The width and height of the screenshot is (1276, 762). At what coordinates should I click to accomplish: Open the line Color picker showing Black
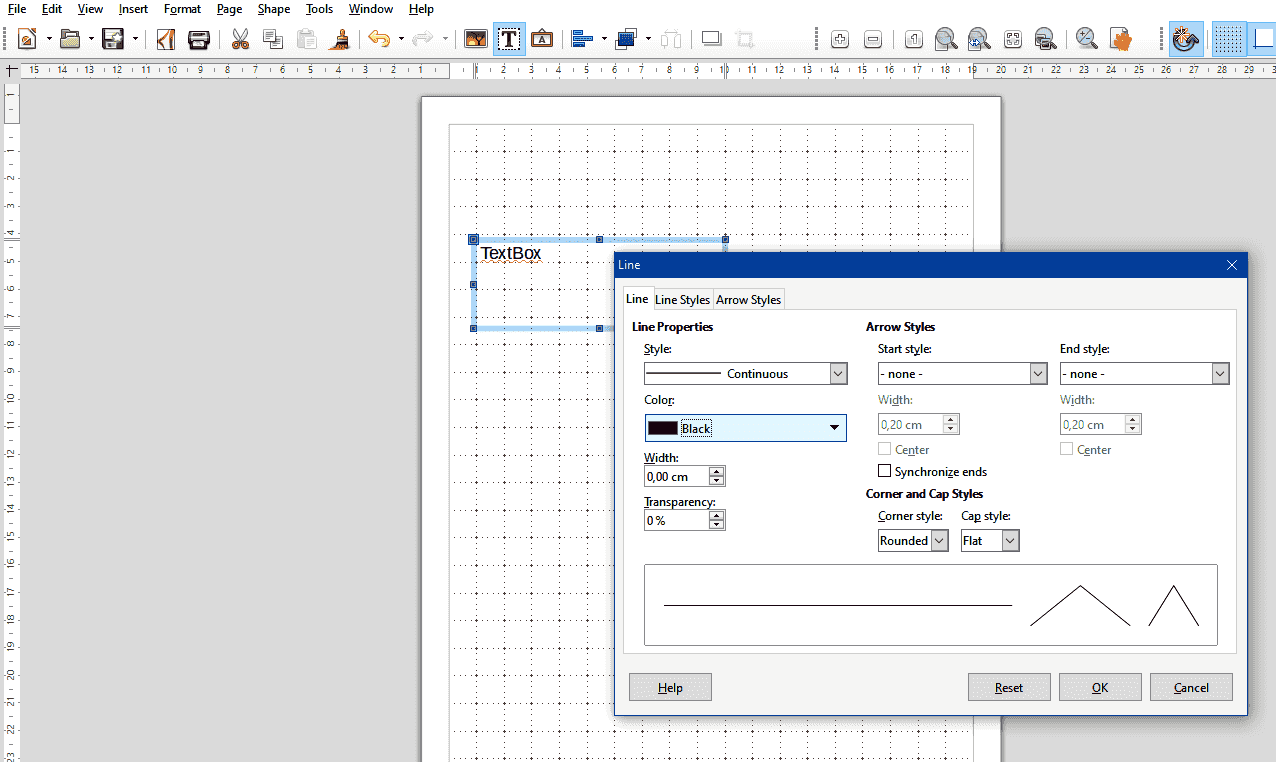(x=833, y=428)
